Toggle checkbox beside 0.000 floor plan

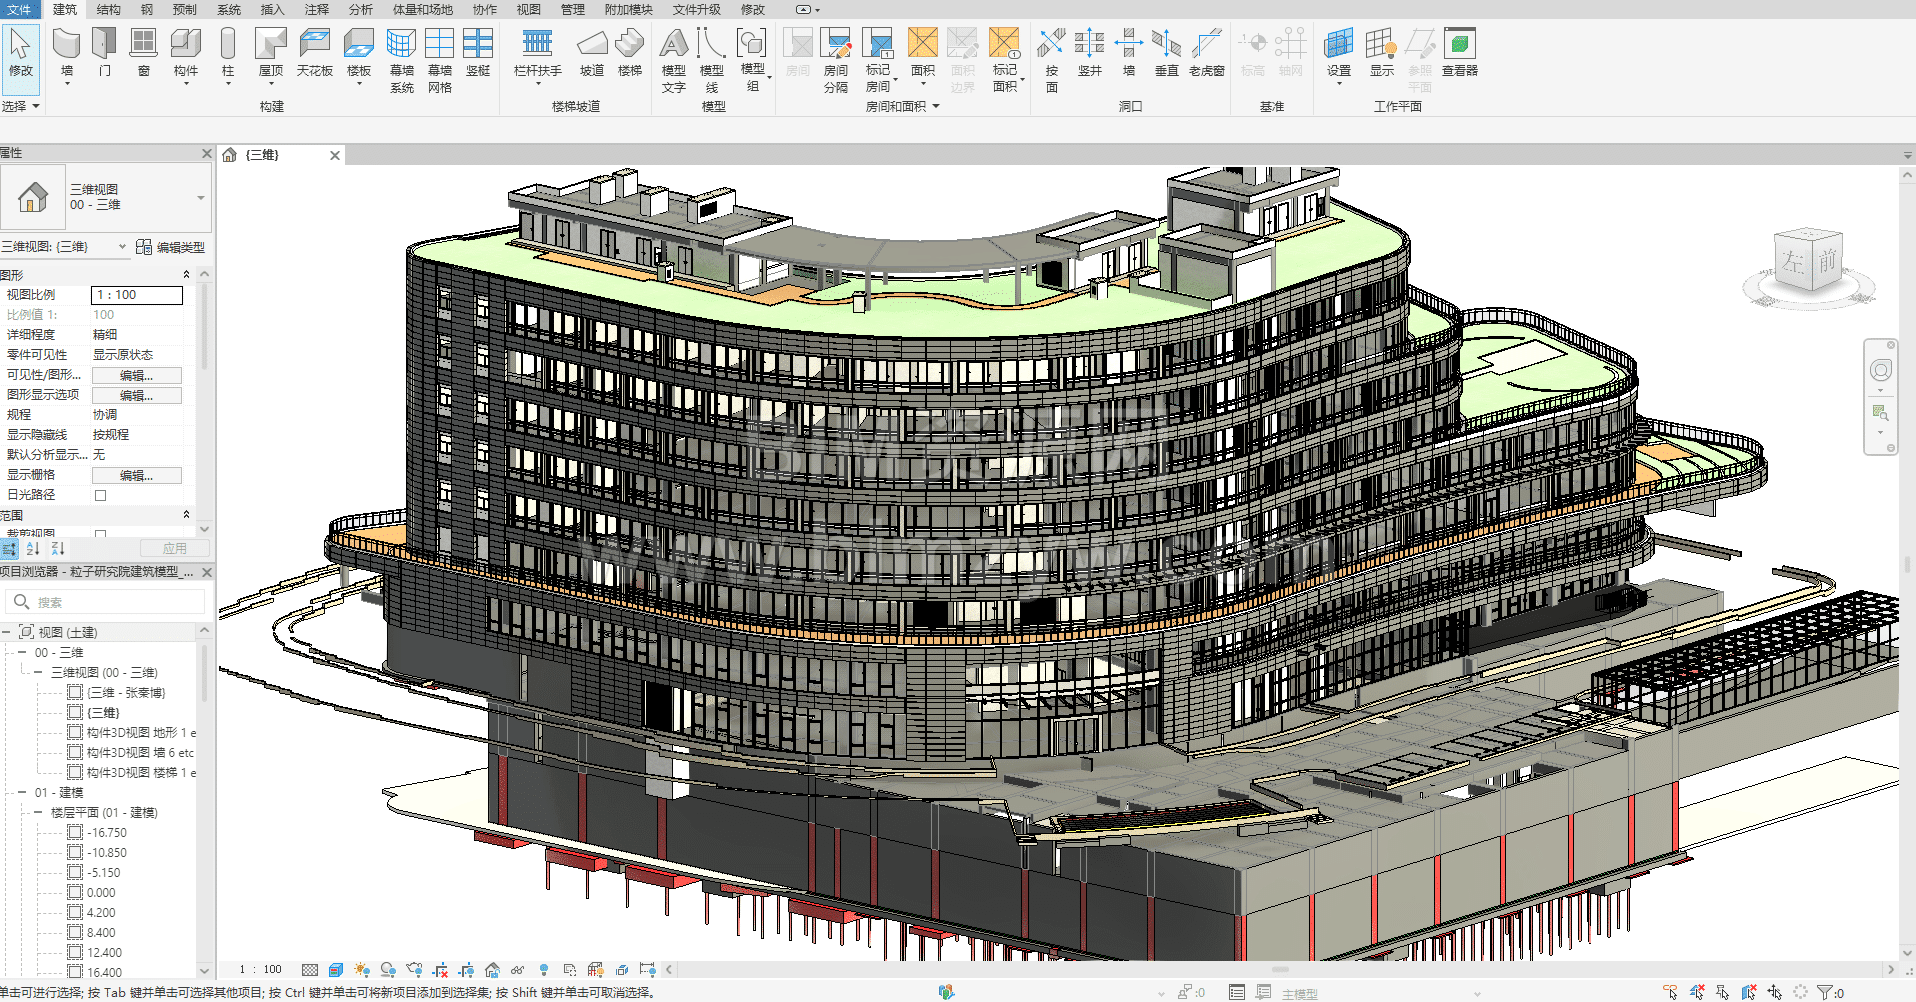[75, 892]
